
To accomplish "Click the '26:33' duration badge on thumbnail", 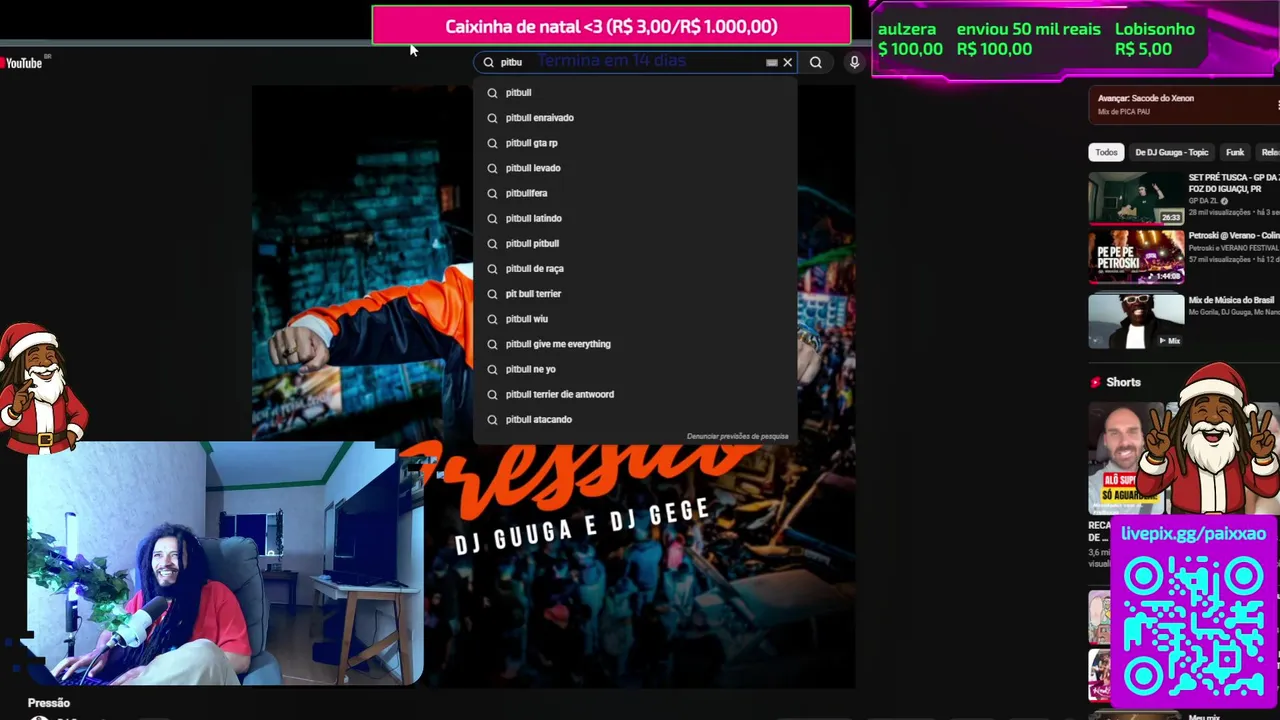I will (1171, 217).
